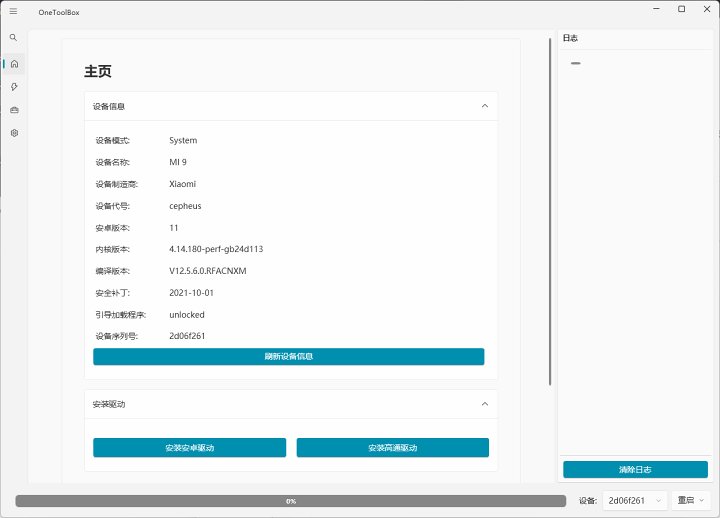Click inside the 日志 log text area
This screenshot has width=720, height=518.
pos(635,250)
